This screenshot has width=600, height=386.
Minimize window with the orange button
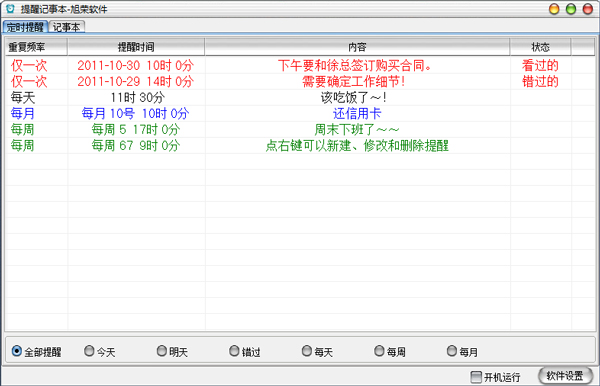point(554,9)
